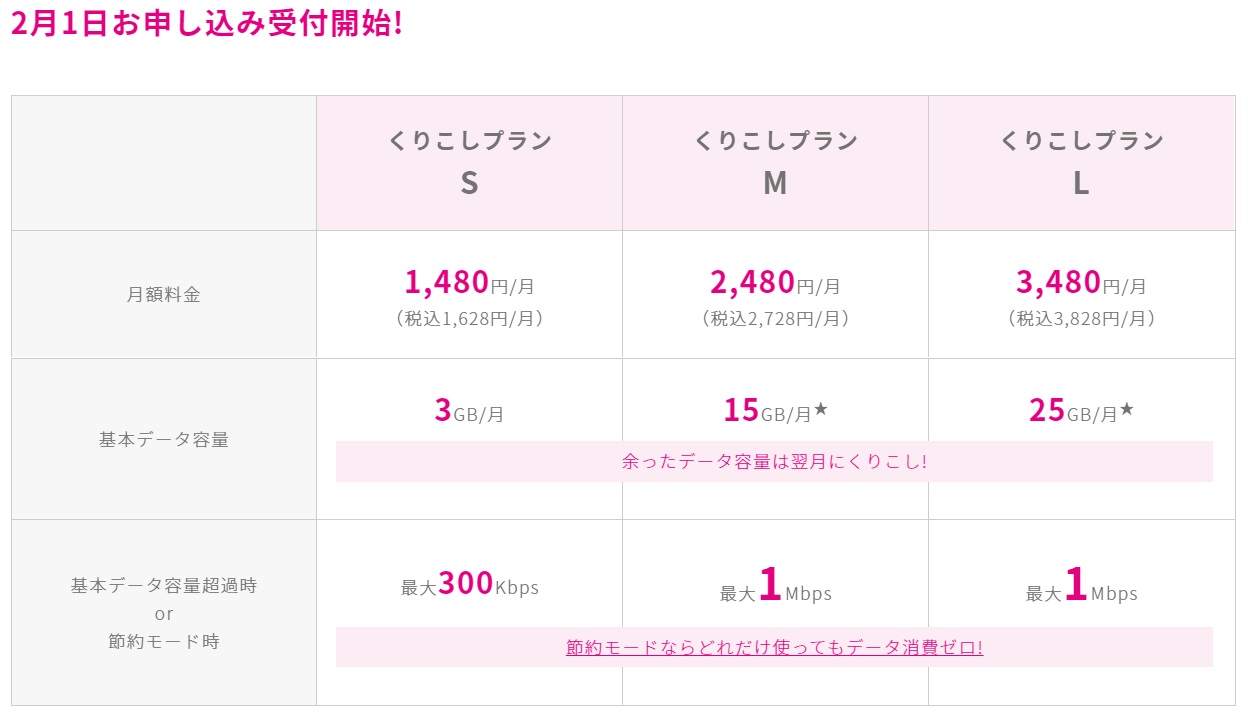Click the 基本データ容量 row label
The image size is (1249, 726).
point(164,439)
